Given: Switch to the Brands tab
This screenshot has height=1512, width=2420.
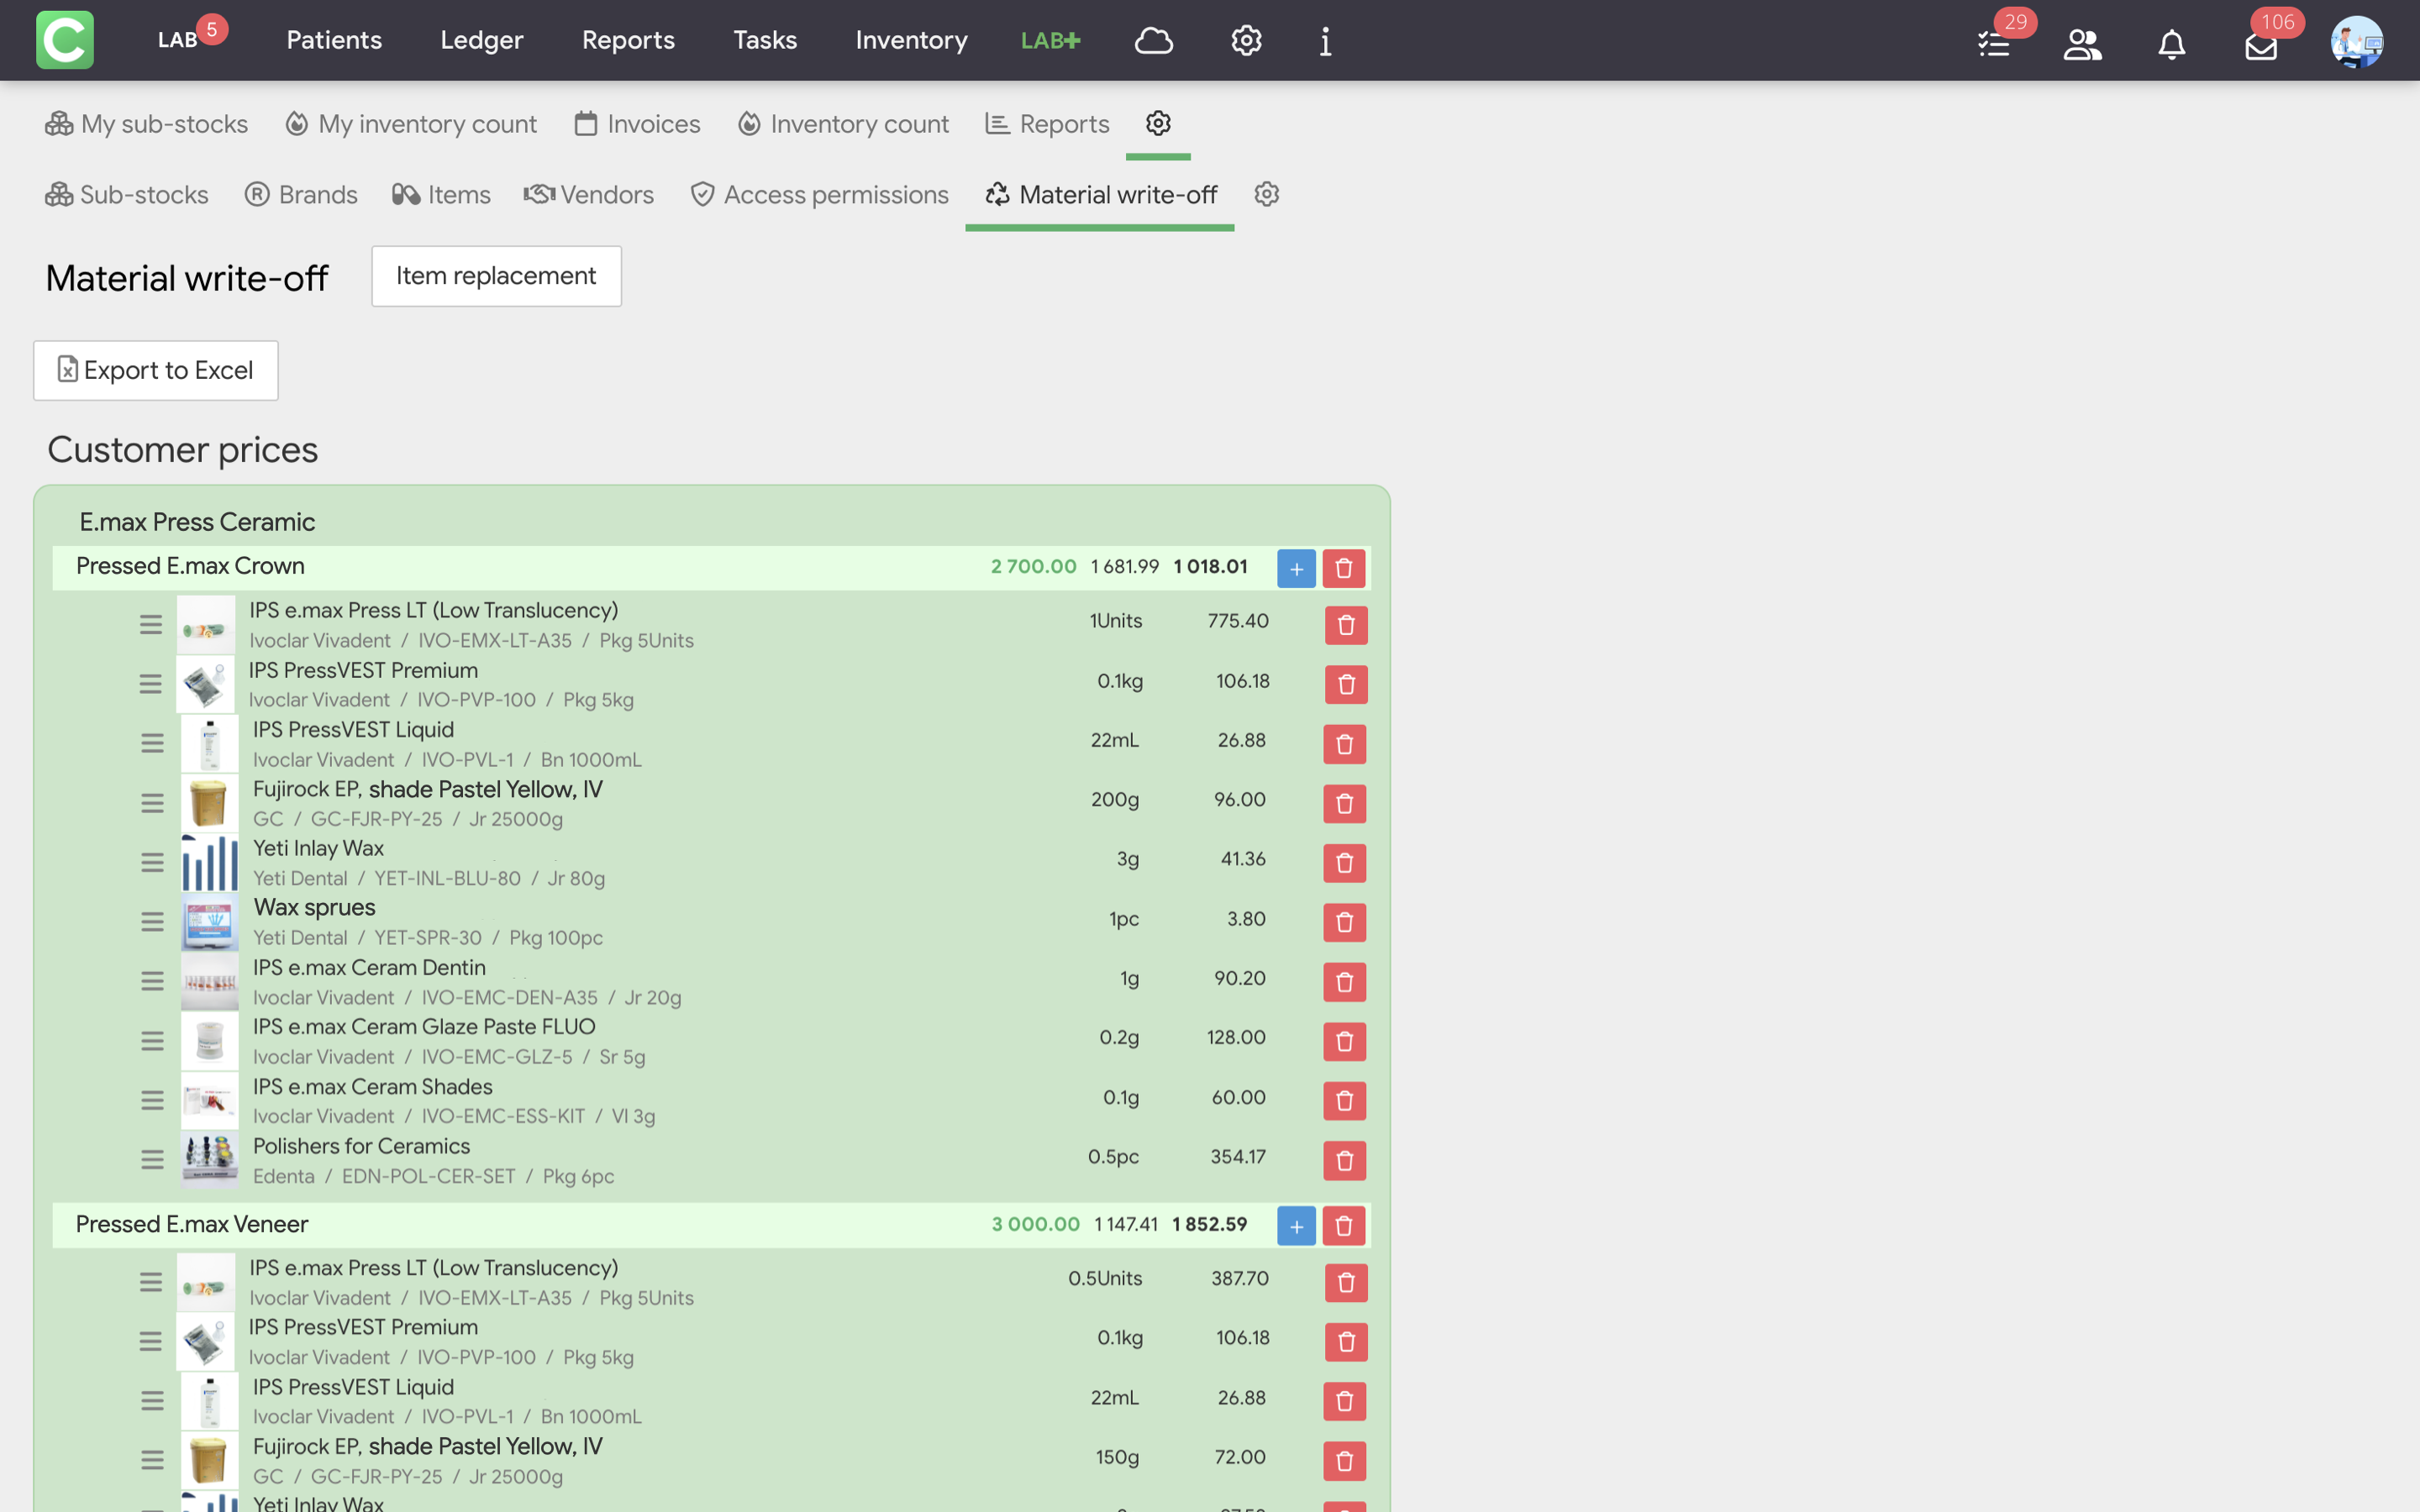Looking at the screenshot, I should pyautogui.click(x=301, y=195).
